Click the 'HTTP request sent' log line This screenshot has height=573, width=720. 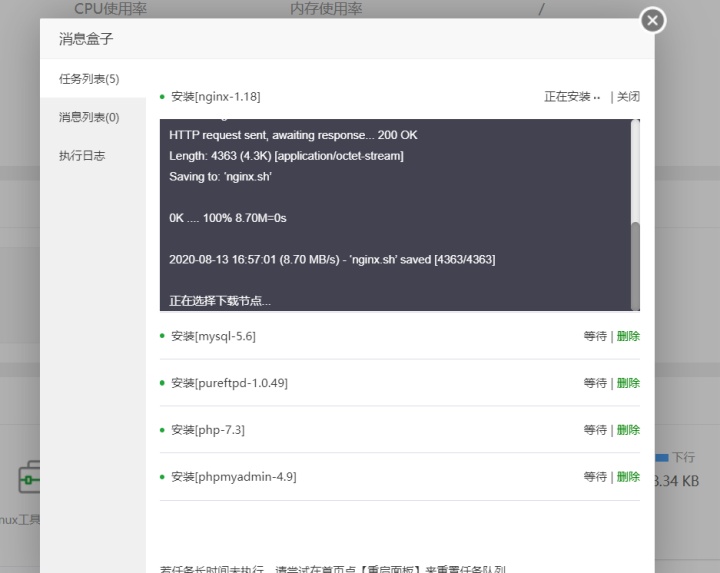tap(293, 135)
